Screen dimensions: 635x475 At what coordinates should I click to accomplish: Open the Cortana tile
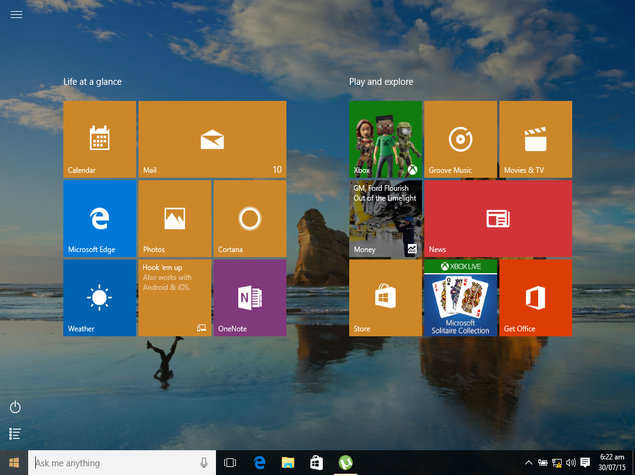(250, 219)
